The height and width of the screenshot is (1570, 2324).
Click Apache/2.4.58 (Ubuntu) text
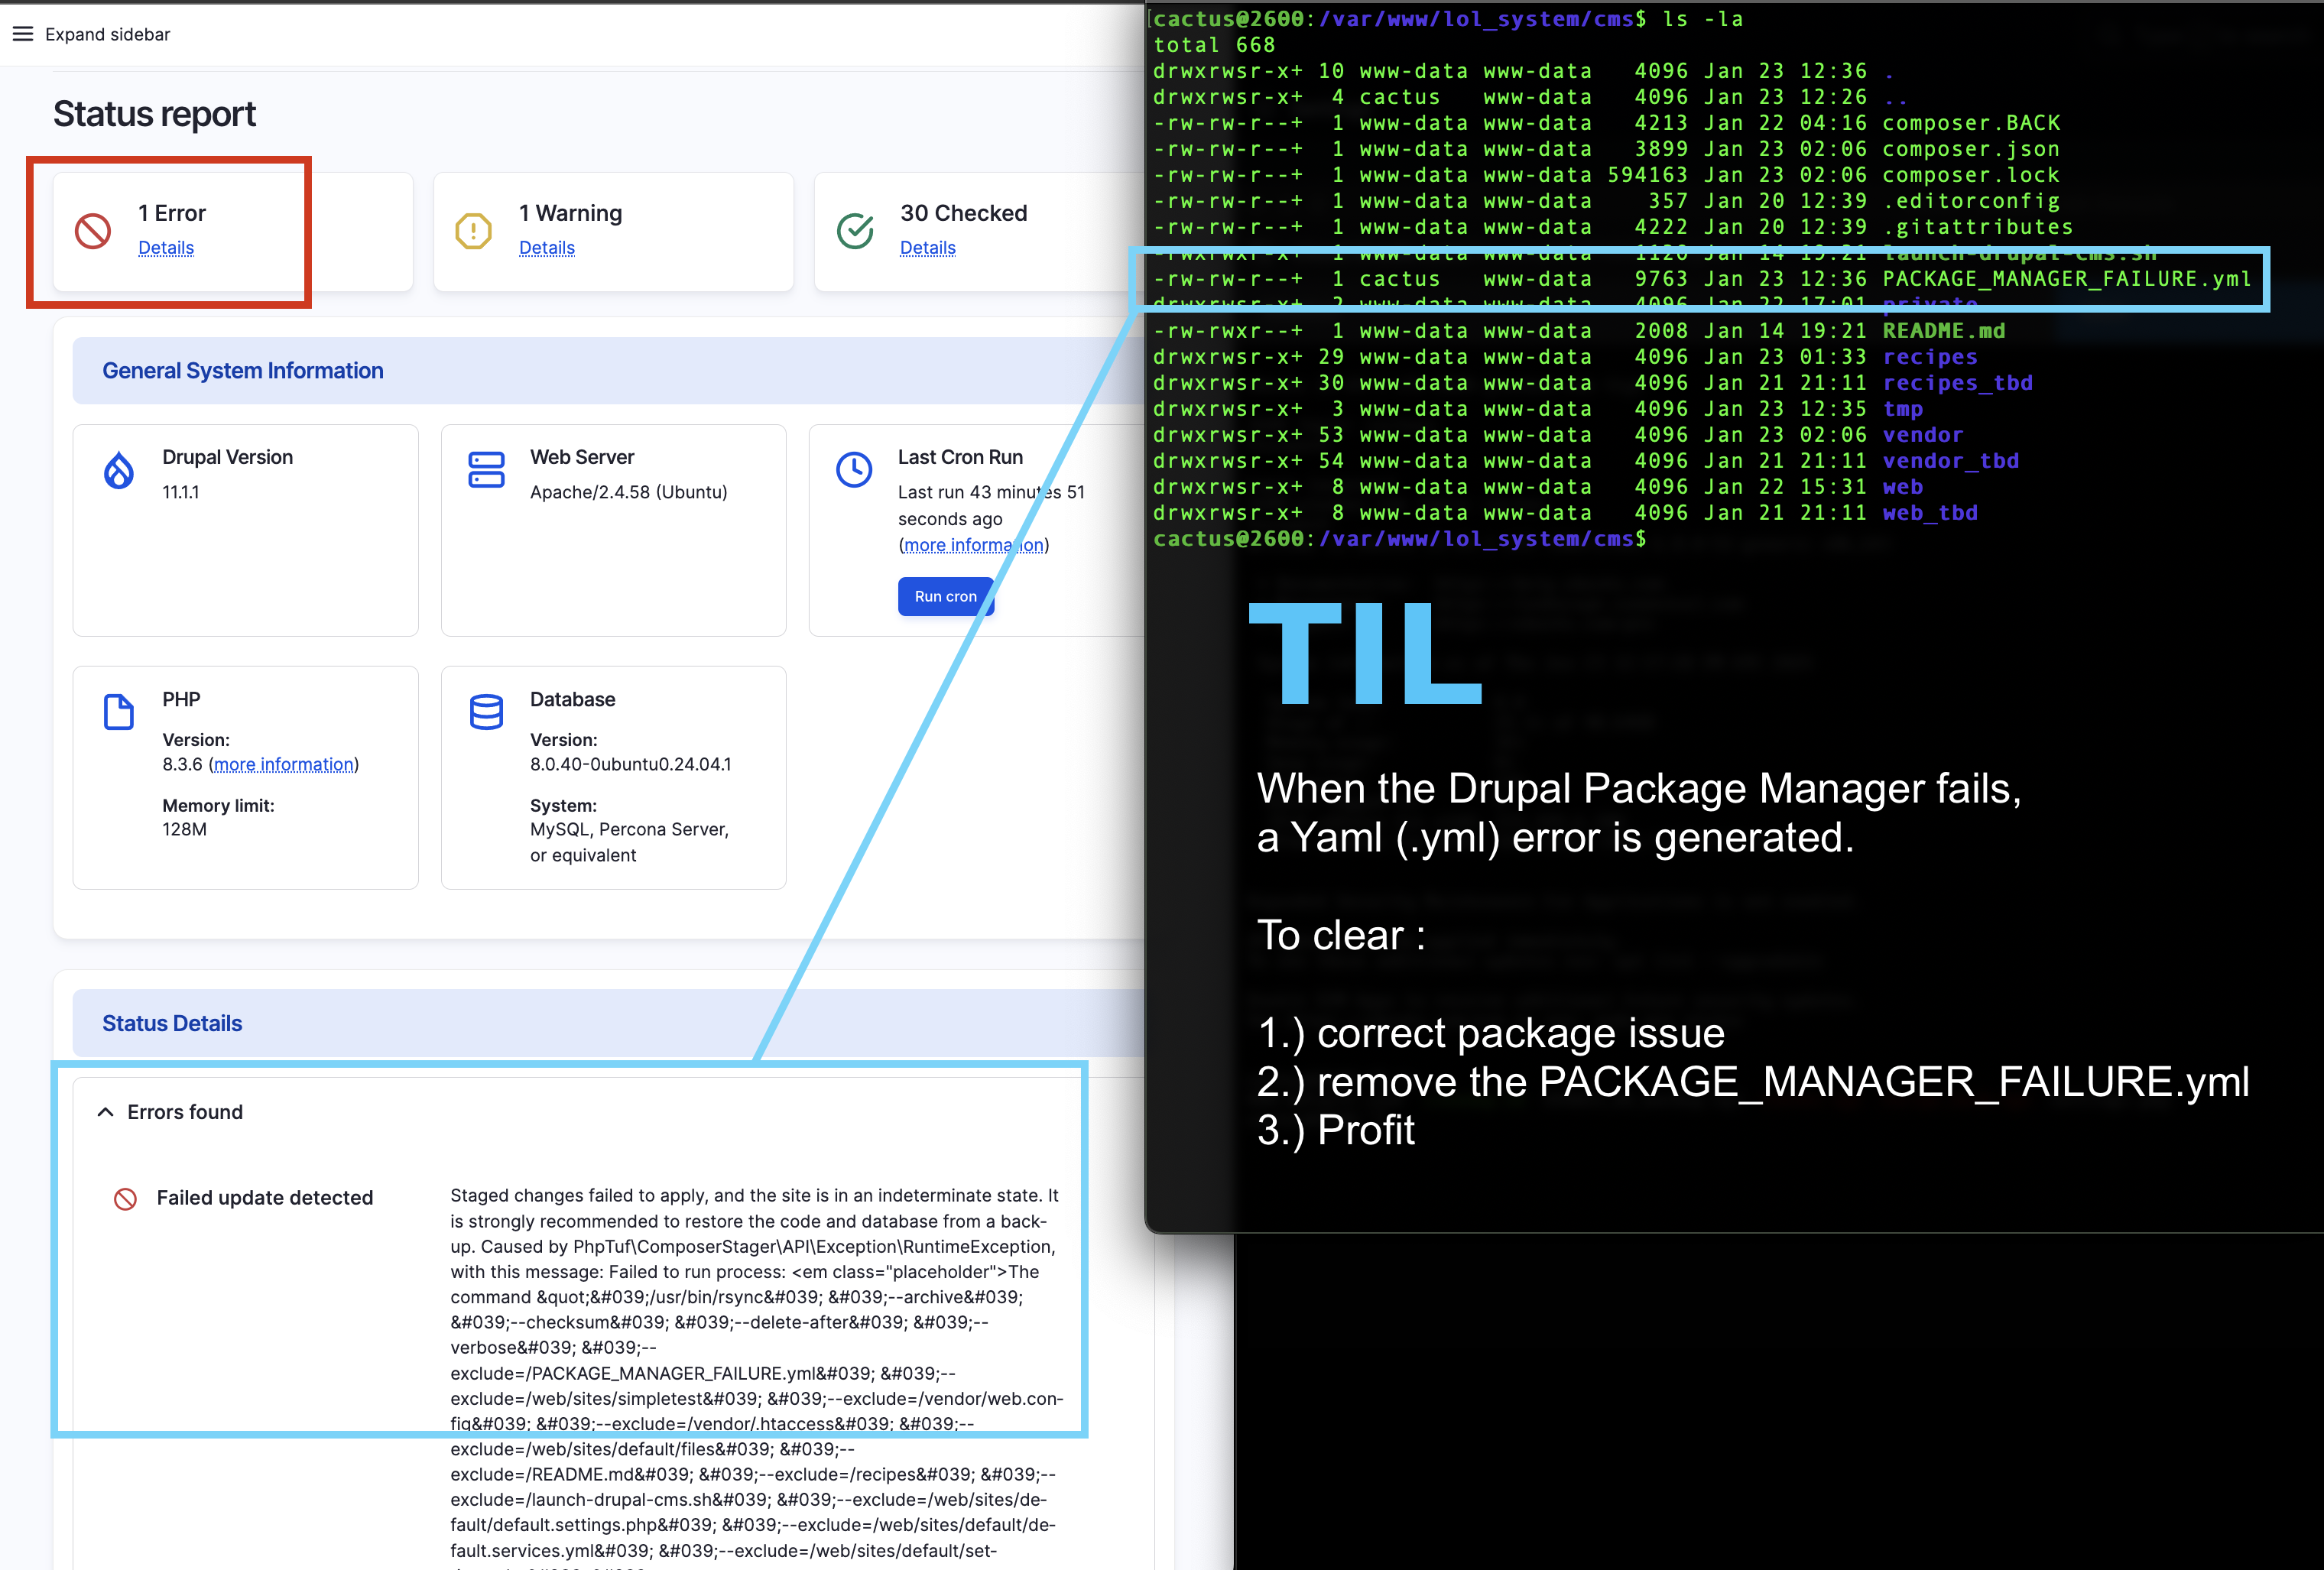(x=629, y=492)
